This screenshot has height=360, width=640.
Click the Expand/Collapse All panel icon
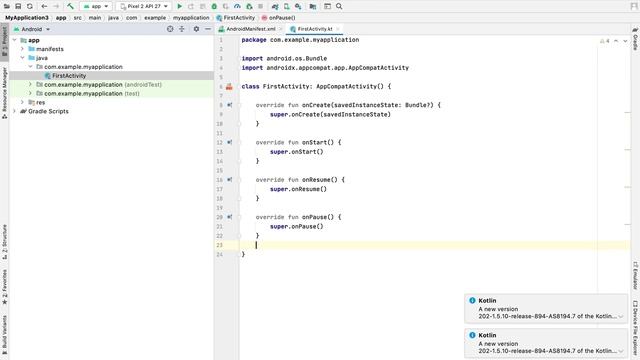[182, 29]
